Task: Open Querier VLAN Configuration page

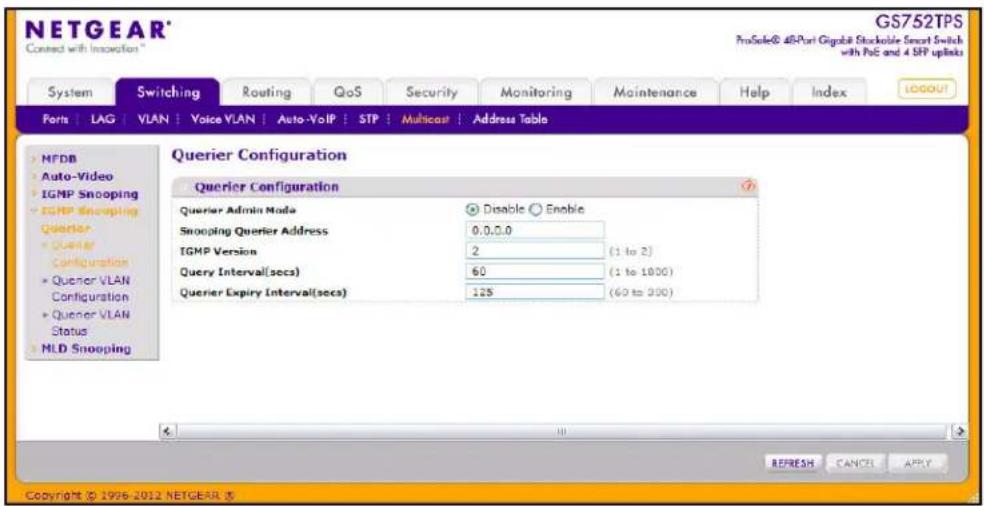Action: tap(90, 288)
